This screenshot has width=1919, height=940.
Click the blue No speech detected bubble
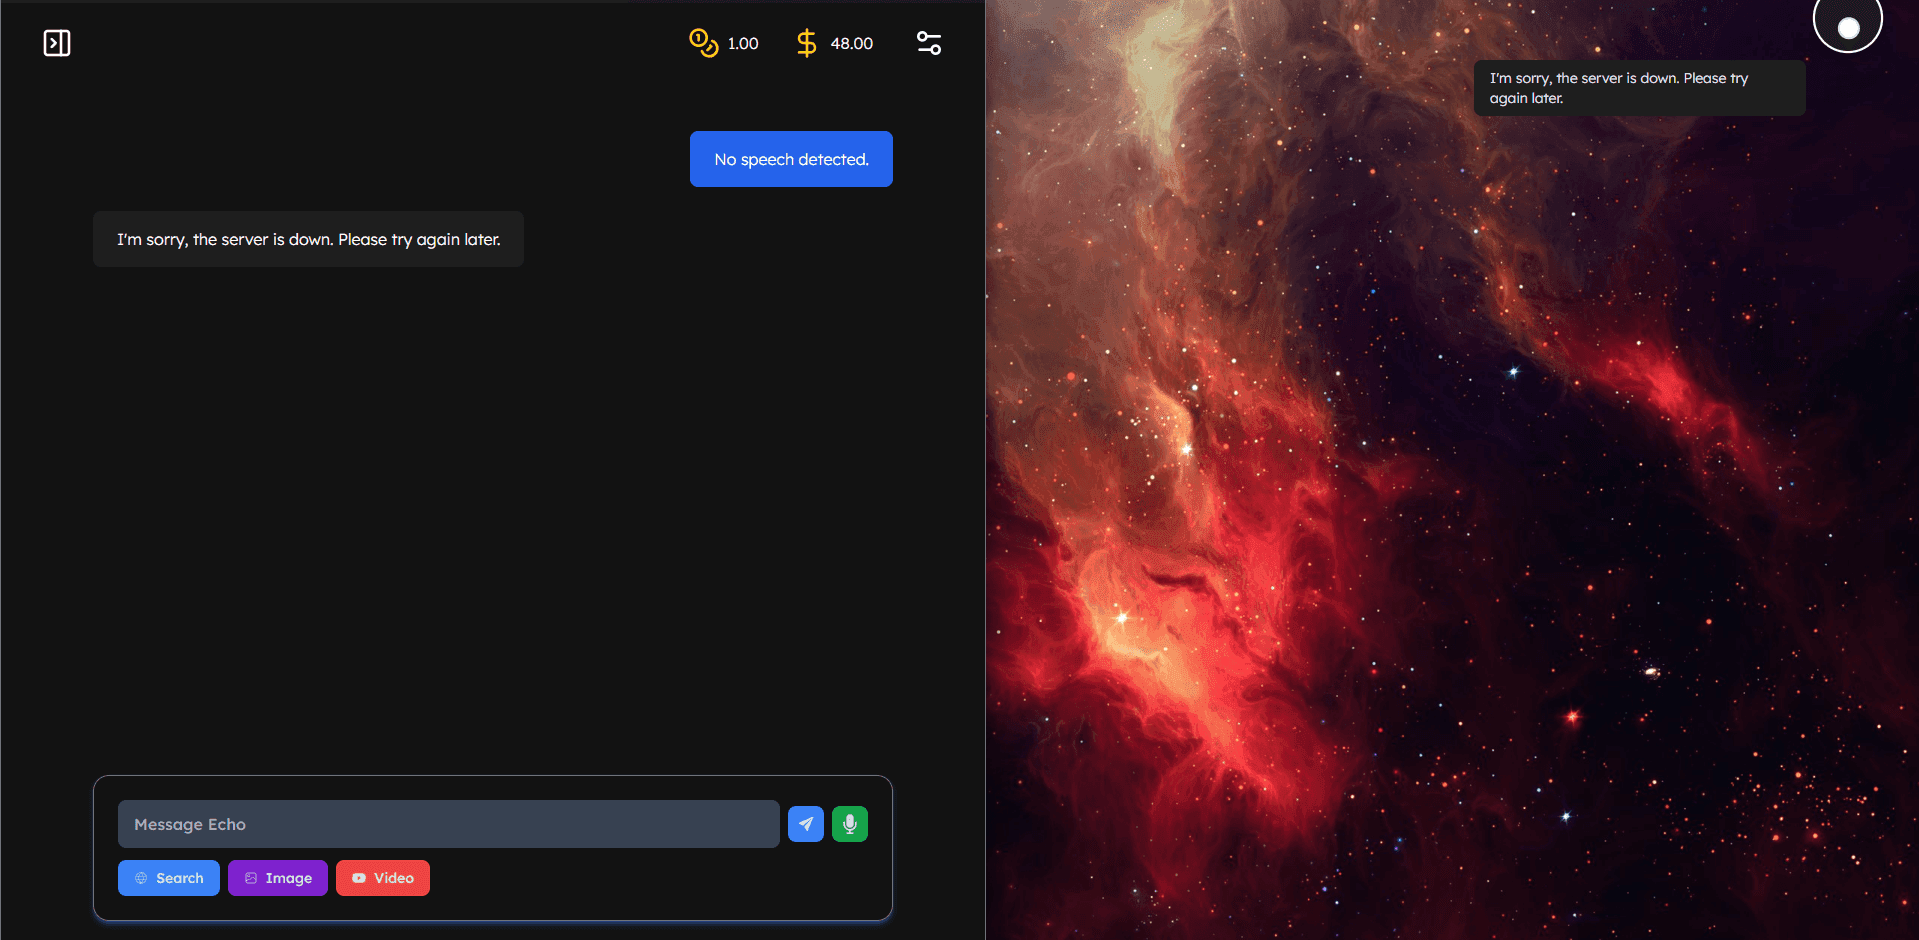(x=790, y=158)
